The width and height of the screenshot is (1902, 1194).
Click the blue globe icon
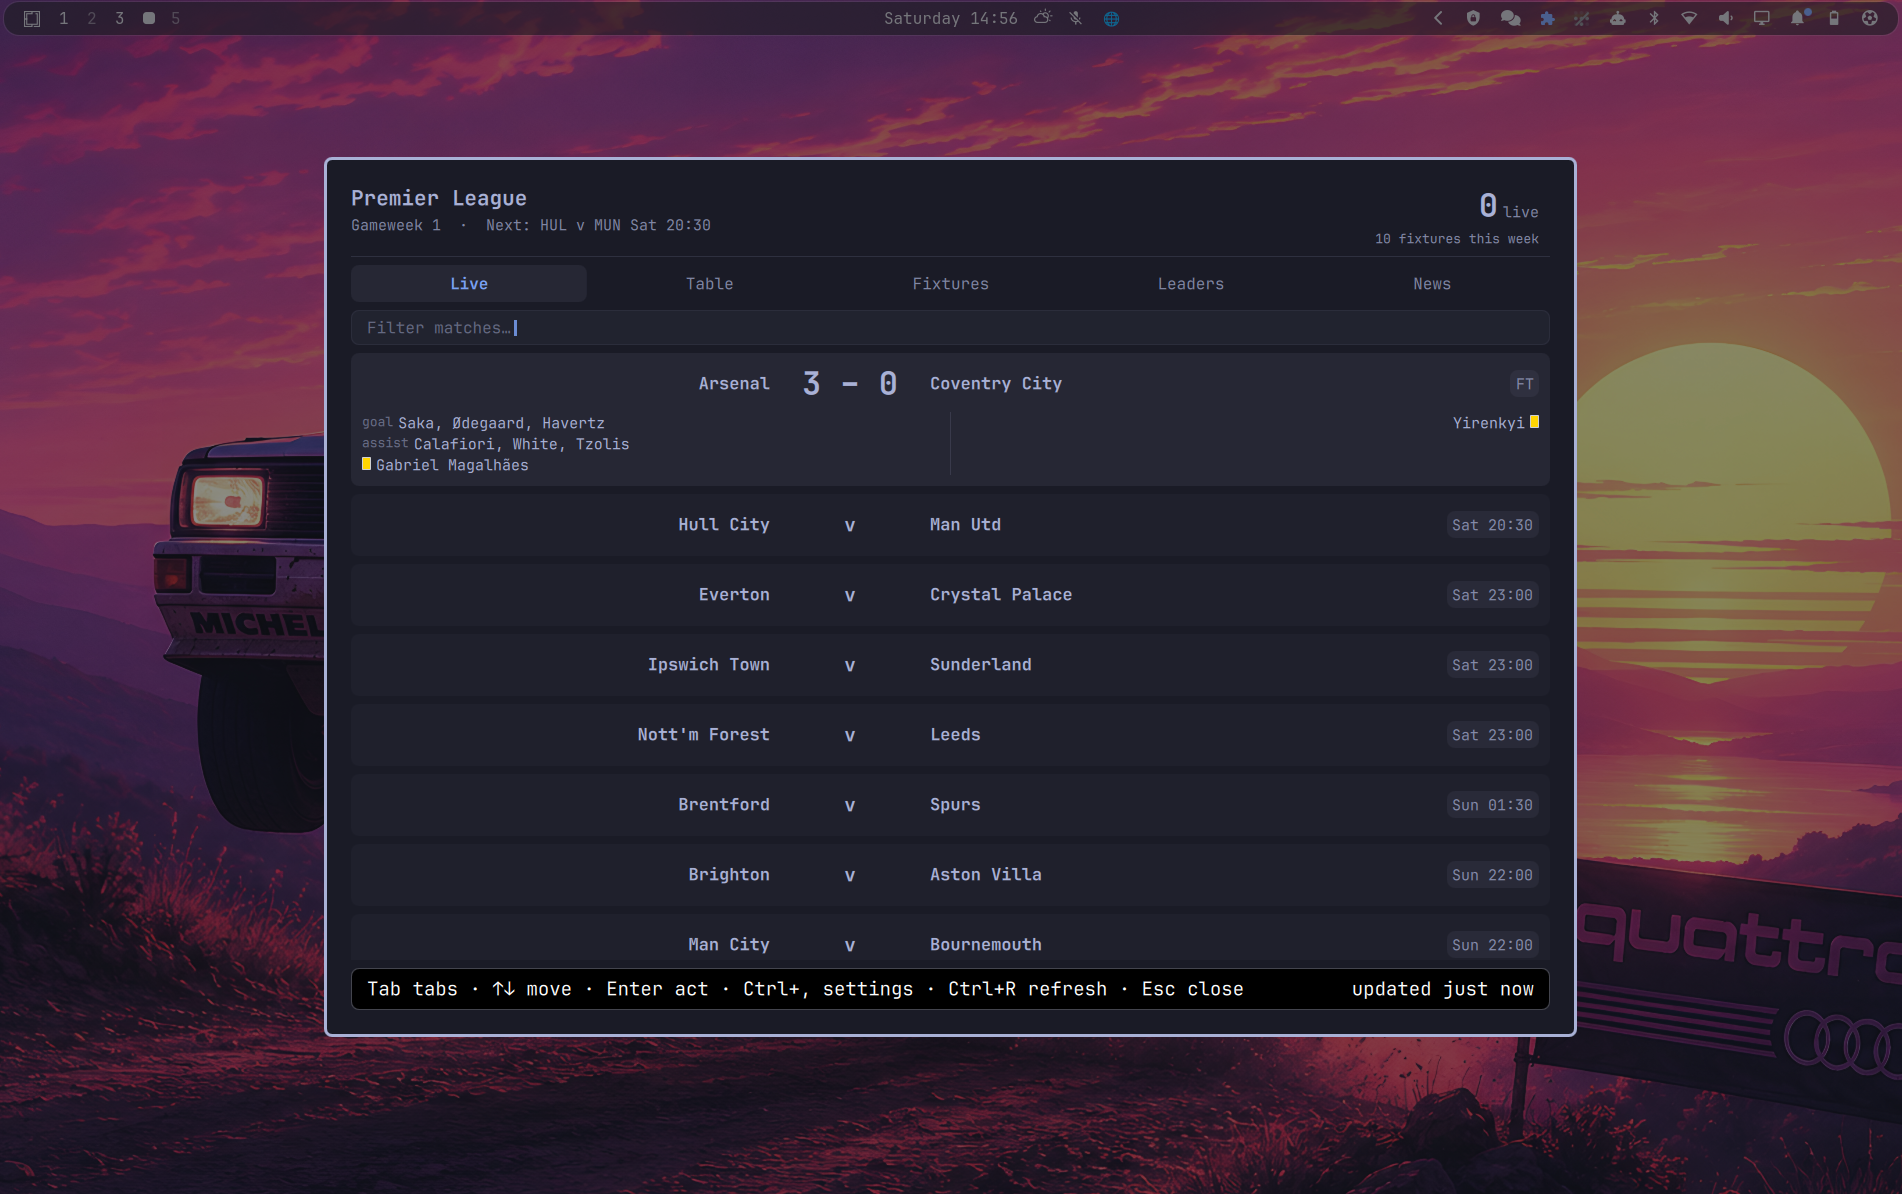tap(1111, 18)
